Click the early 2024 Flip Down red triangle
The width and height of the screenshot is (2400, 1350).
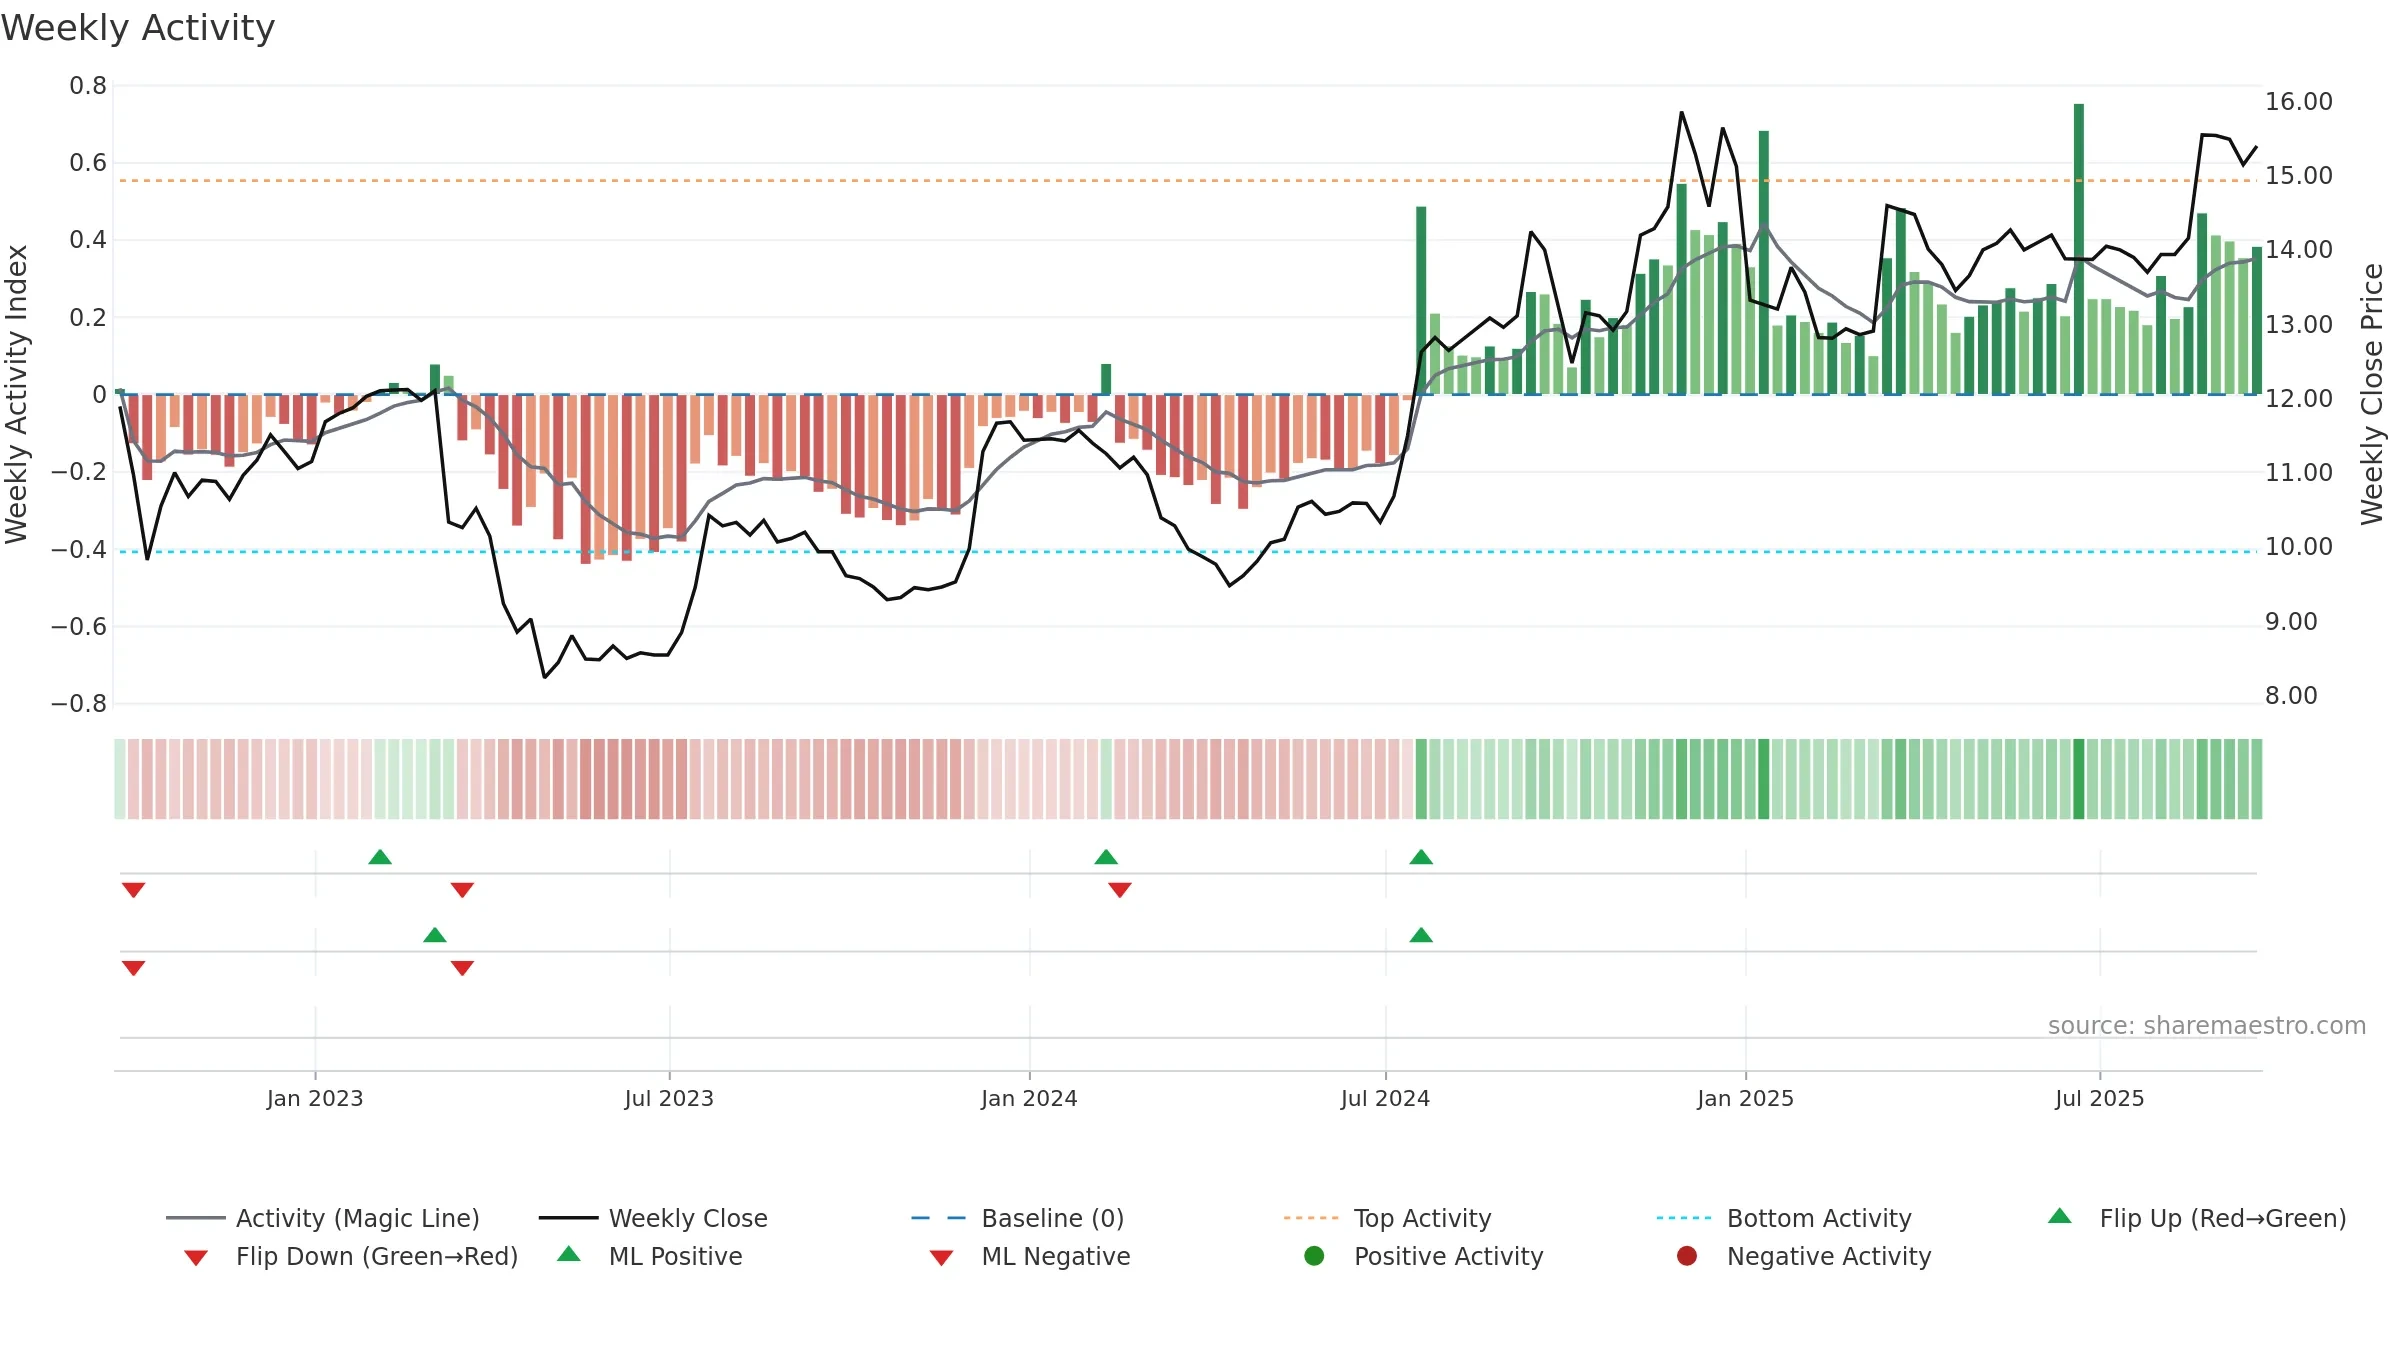point(1120,890)
